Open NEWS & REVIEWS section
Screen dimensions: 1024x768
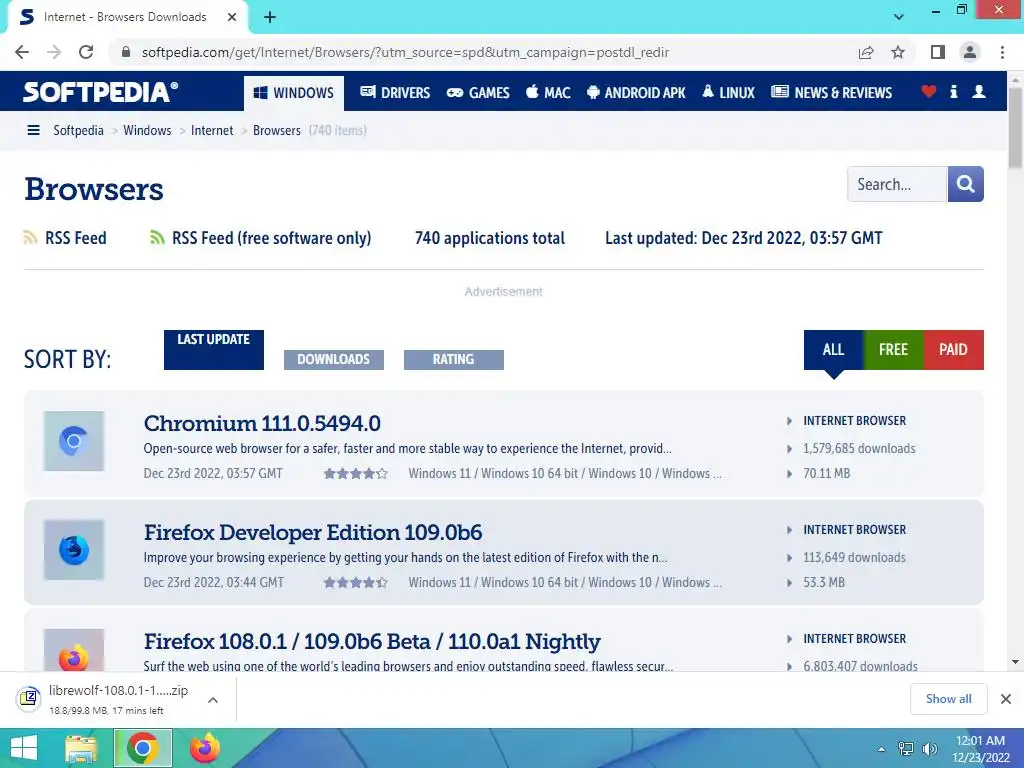point(831,93)
